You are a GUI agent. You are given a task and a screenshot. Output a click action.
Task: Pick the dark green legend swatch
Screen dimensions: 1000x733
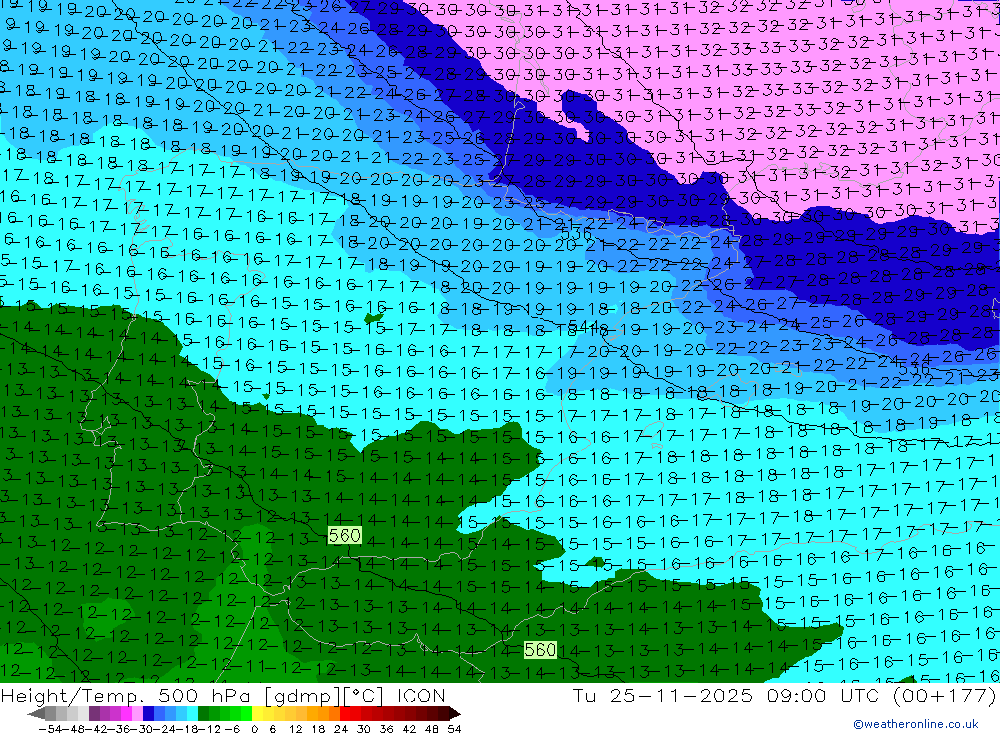tap(203, 714)
